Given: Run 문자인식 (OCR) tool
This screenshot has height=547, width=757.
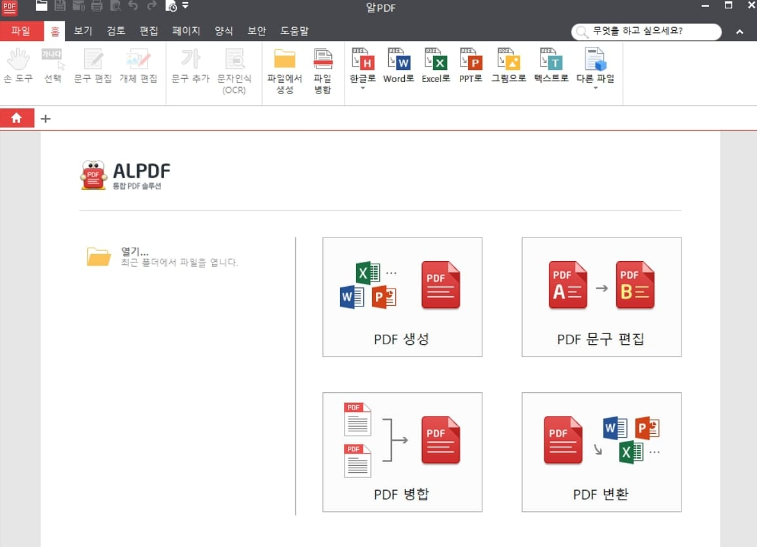Looking at the screenshot, I should point(234,71).
